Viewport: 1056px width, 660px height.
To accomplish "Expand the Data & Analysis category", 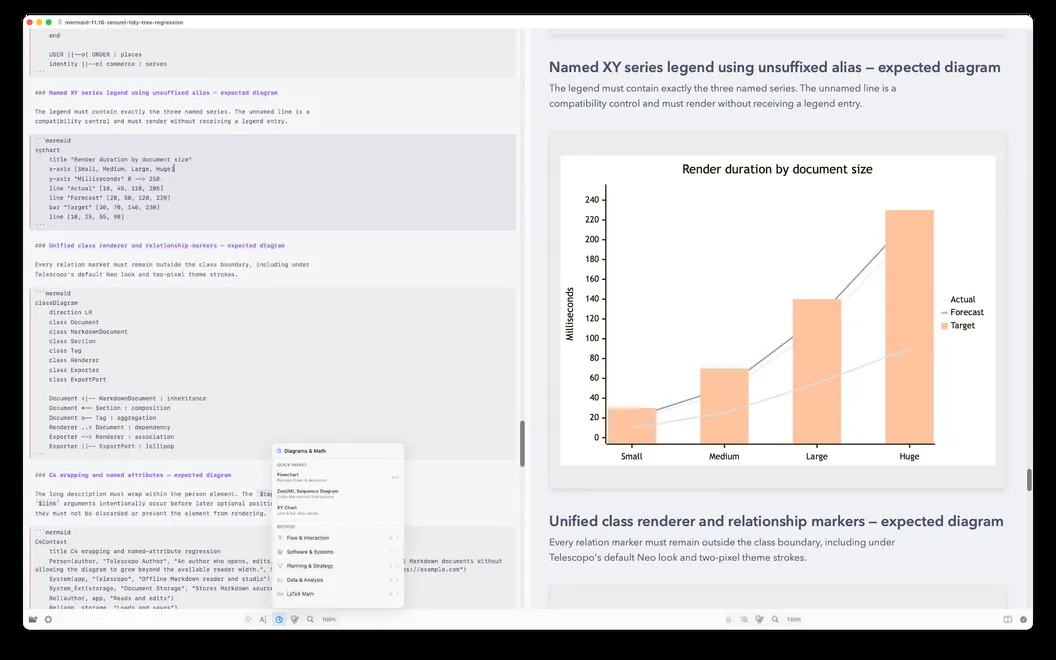I will click(x=338, y=580).
